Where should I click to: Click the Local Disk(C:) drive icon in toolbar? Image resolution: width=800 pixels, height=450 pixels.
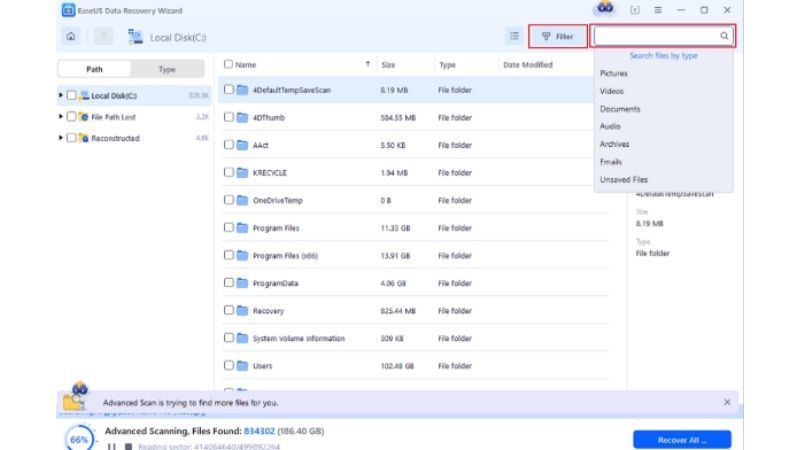[135, 37]
